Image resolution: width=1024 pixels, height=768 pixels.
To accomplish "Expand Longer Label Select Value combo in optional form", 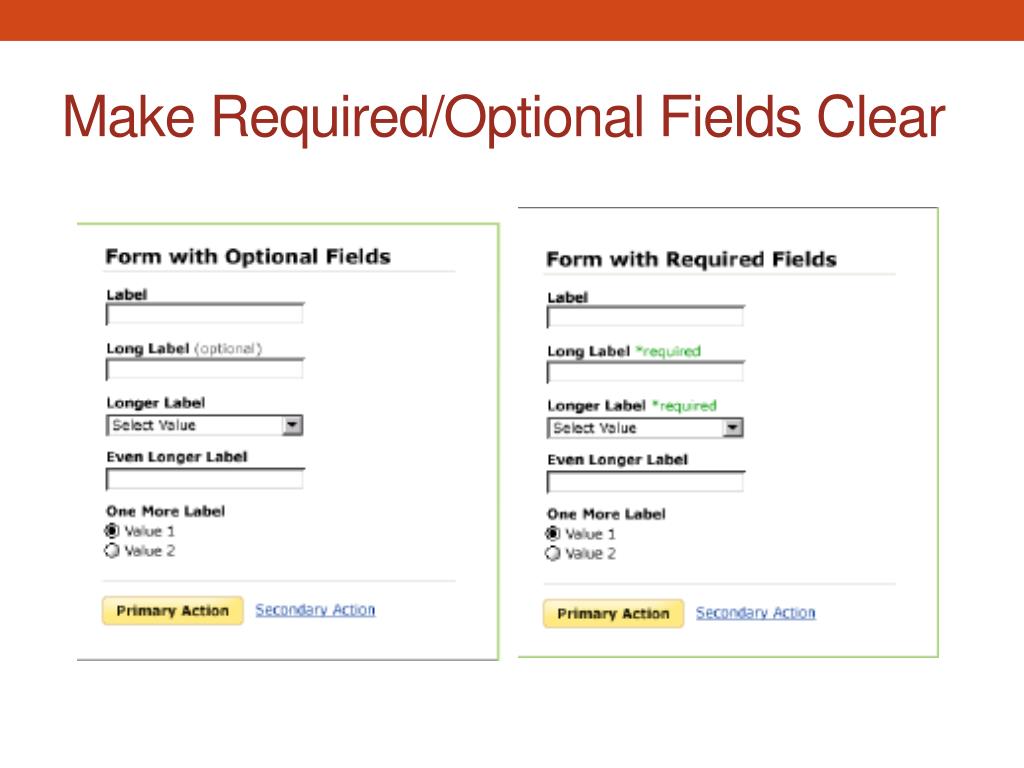I will coord(204,425).
